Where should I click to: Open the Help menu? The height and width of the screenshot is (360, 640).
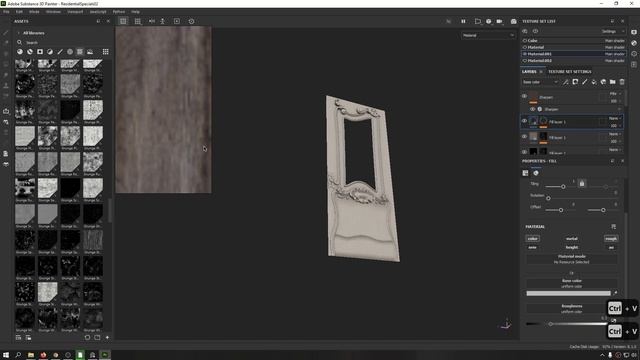click(136, 12)
